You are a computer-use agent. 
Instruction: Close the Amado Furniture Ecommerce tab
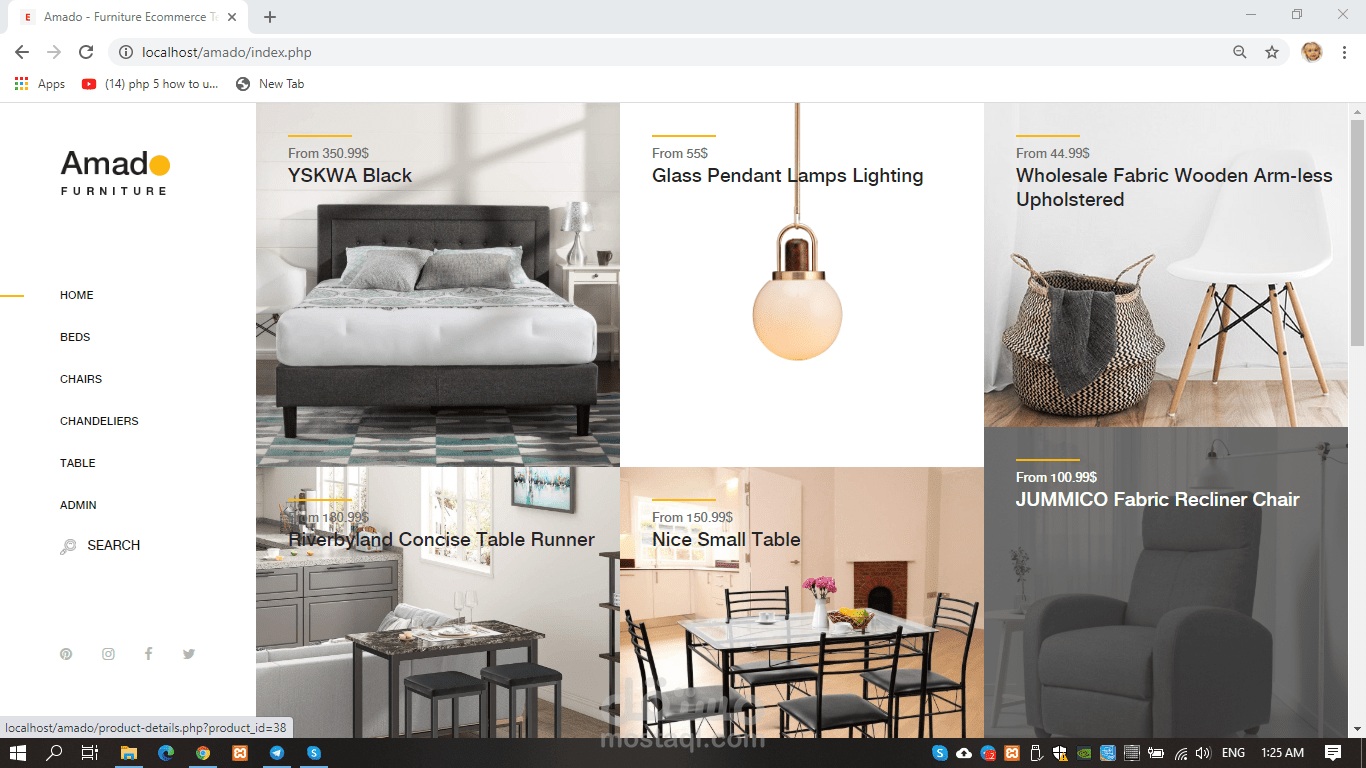(x=233, y=17)
